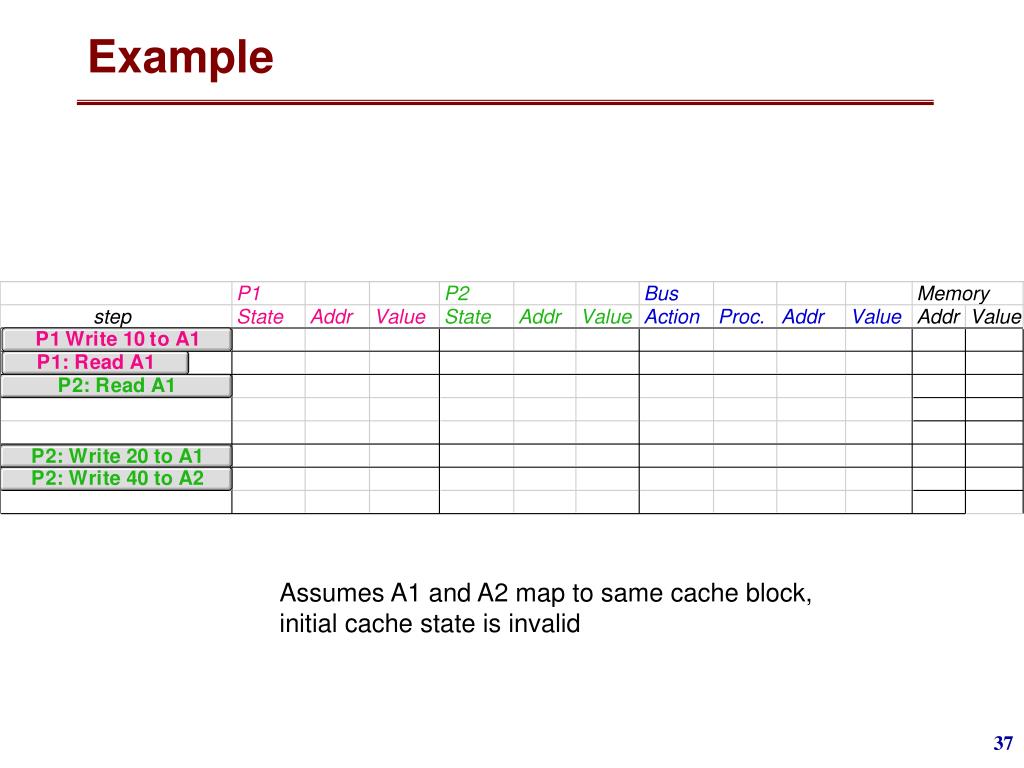Click the P1 State cell in 'P1 Write 10' row
This screenshot has height=768, width=1024.
(268, 340)
